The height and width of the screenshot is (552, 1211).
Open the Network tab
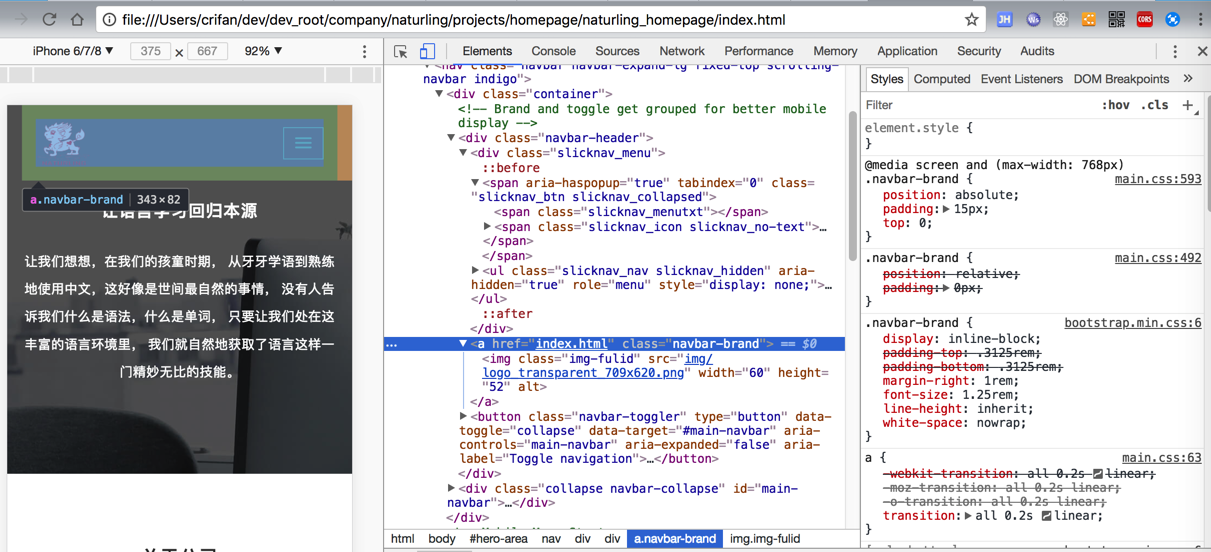(682, 51)
